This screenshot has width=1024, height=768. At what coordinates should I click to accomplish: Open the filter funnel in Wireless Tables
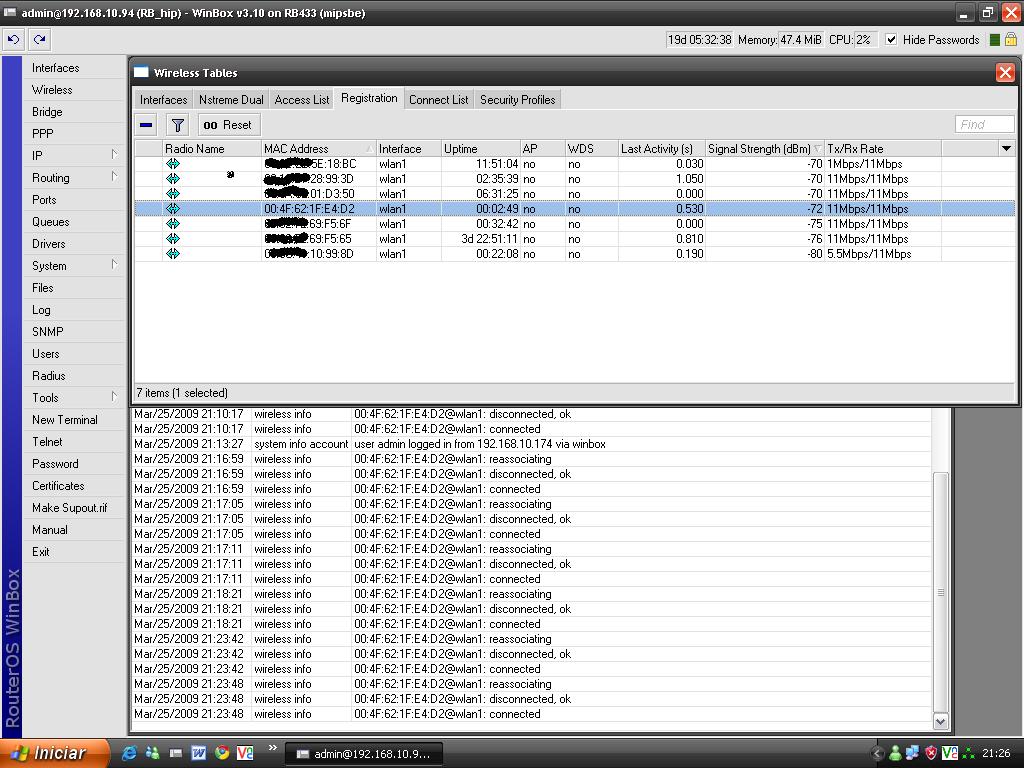pos(178,125)
